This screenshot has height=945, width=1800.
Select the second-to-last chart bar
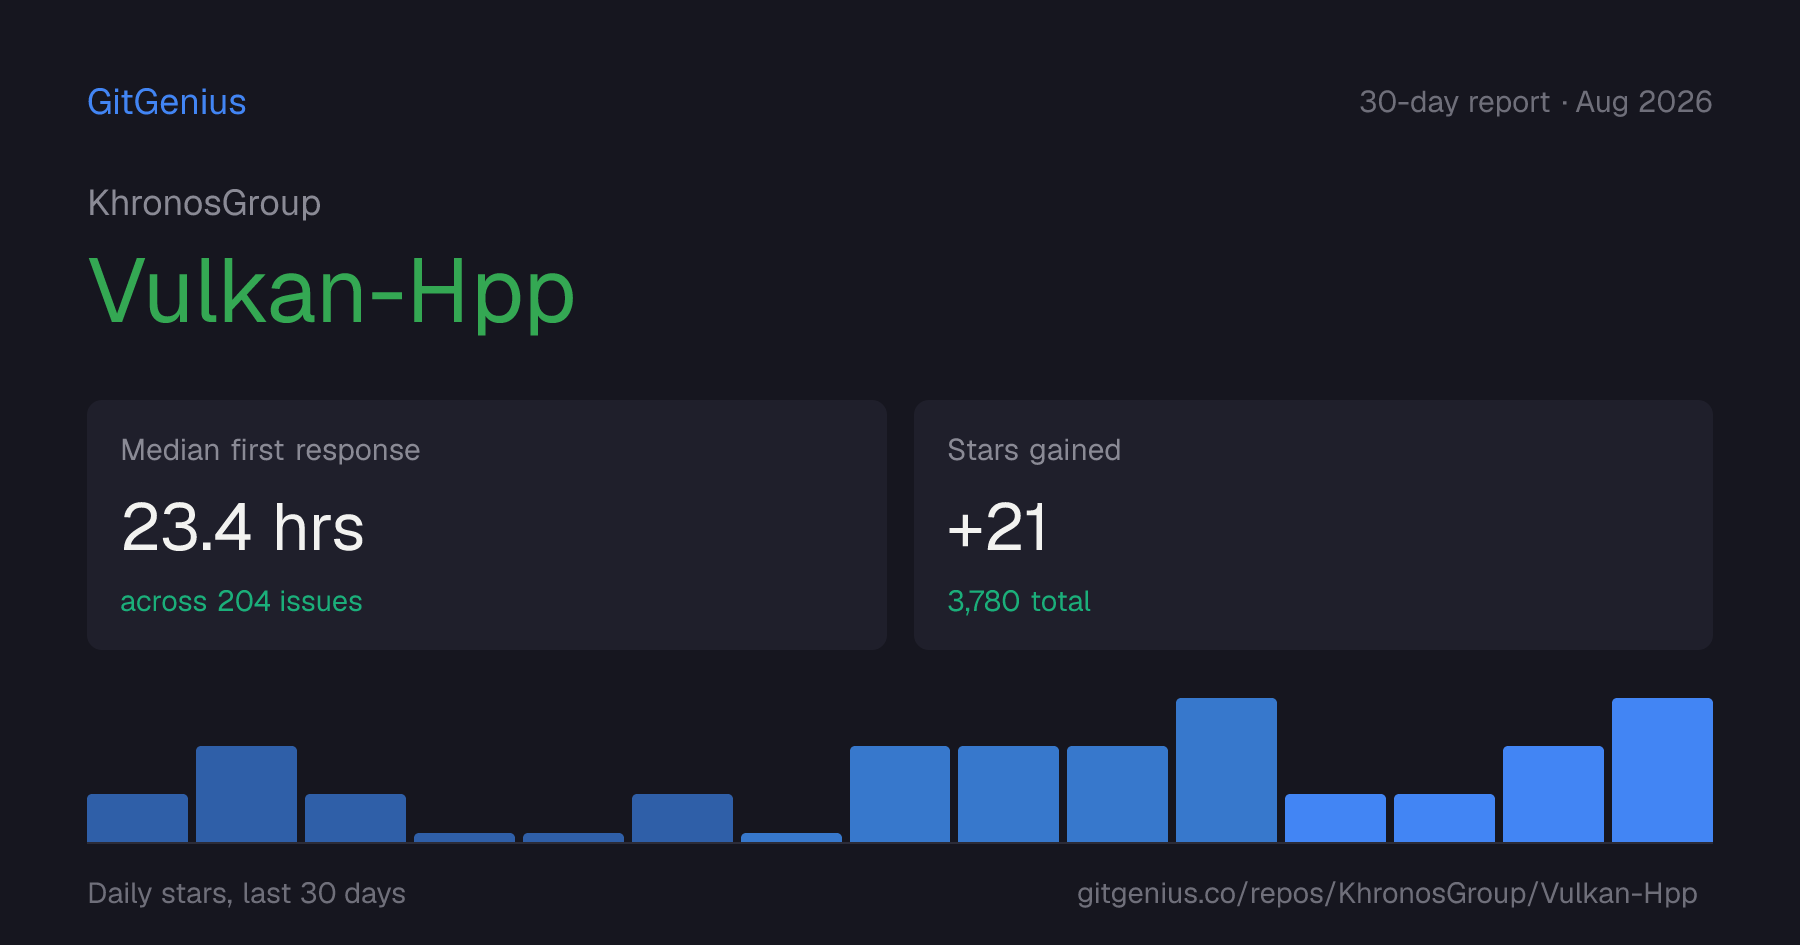(1553, 794)
